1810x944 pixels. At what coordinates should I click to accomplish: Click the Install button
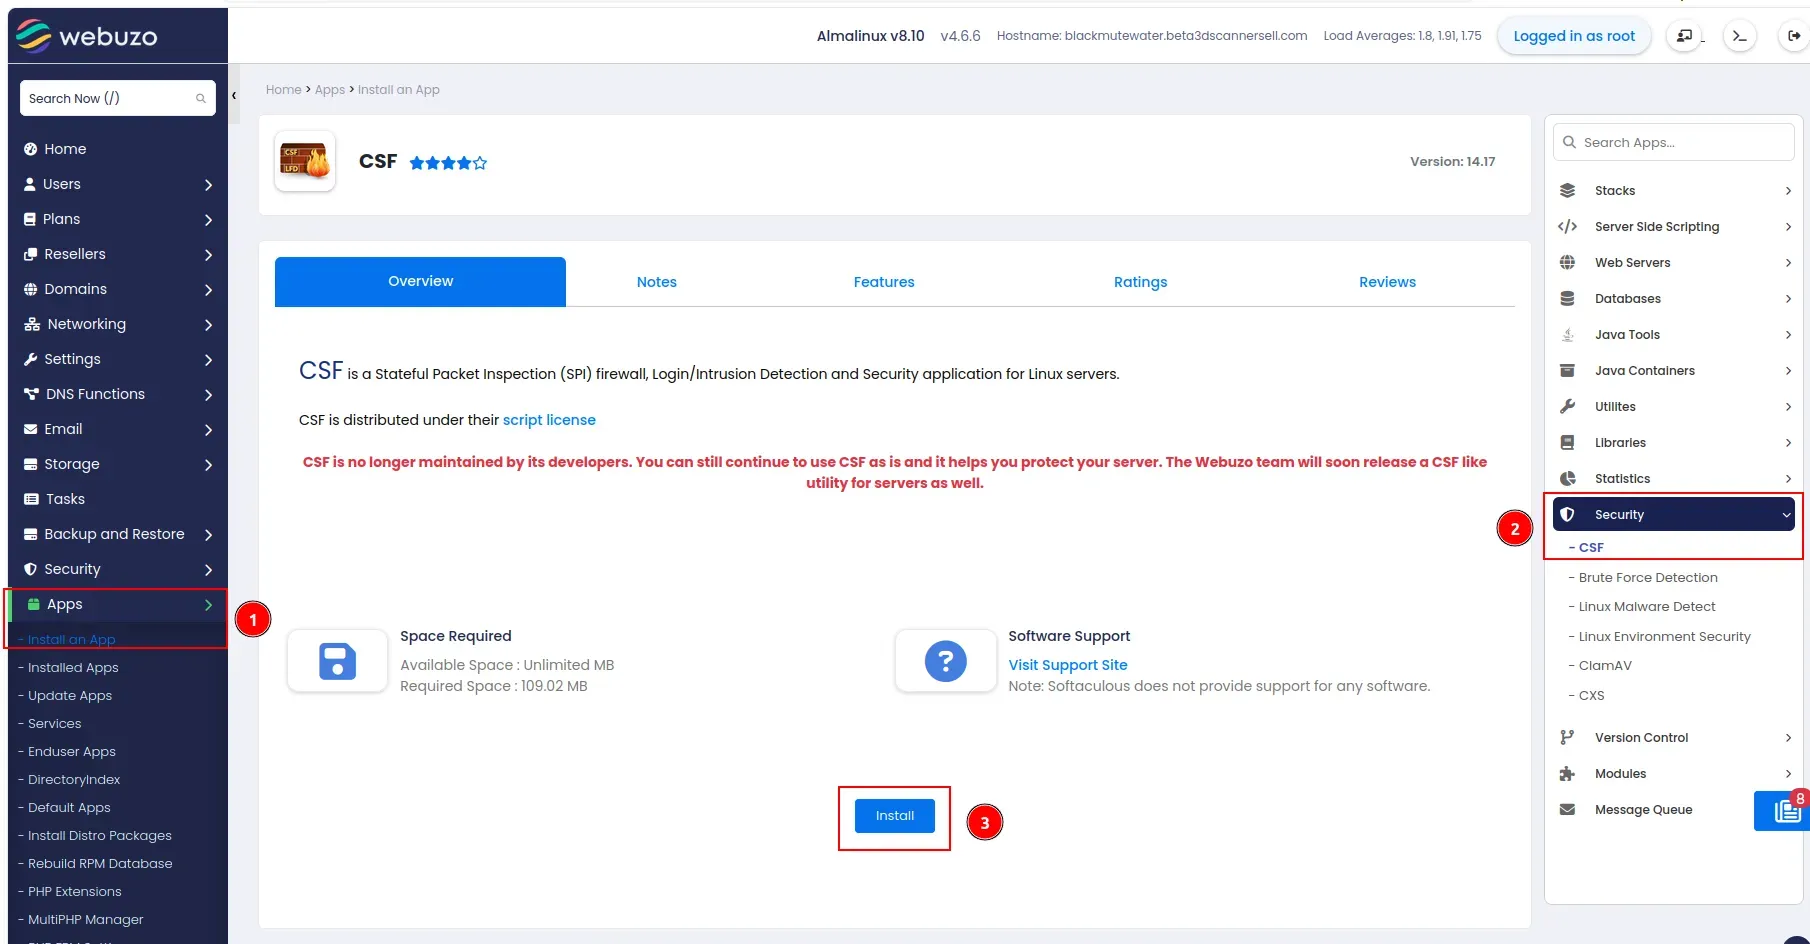point(895,816)
